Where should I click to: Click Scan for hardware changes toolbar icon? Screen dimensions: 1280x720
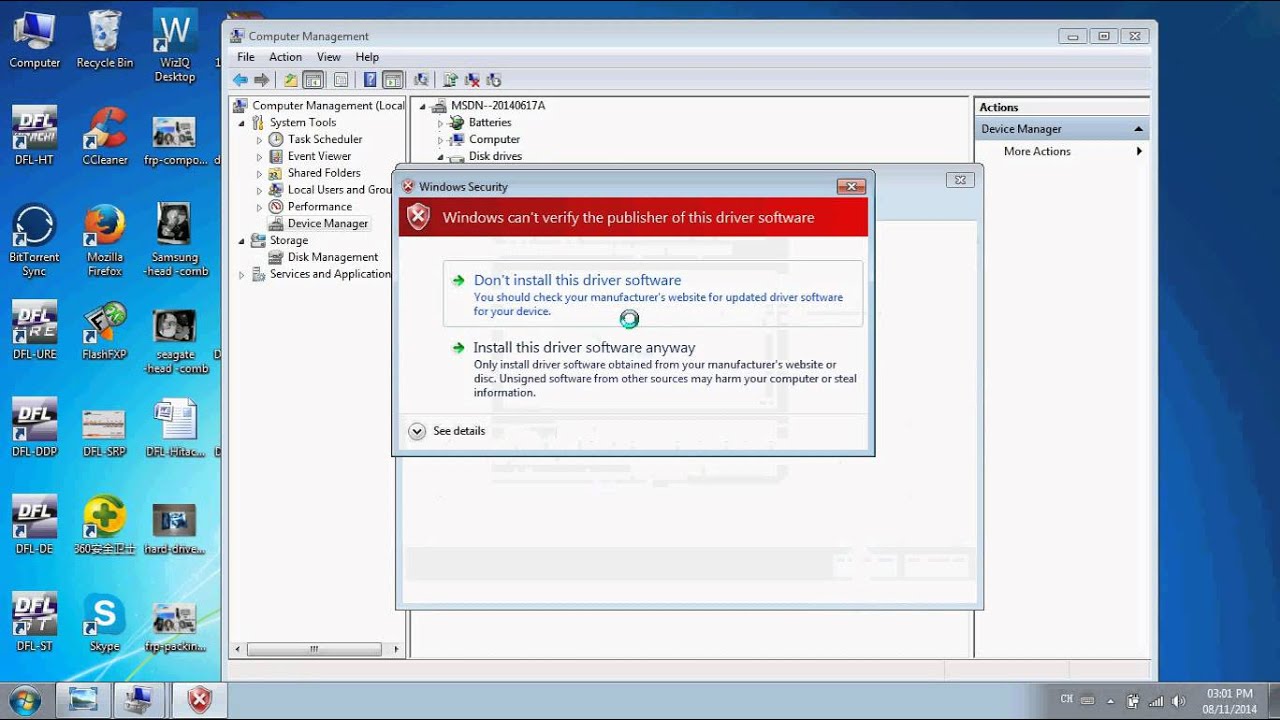click(421, 80)
